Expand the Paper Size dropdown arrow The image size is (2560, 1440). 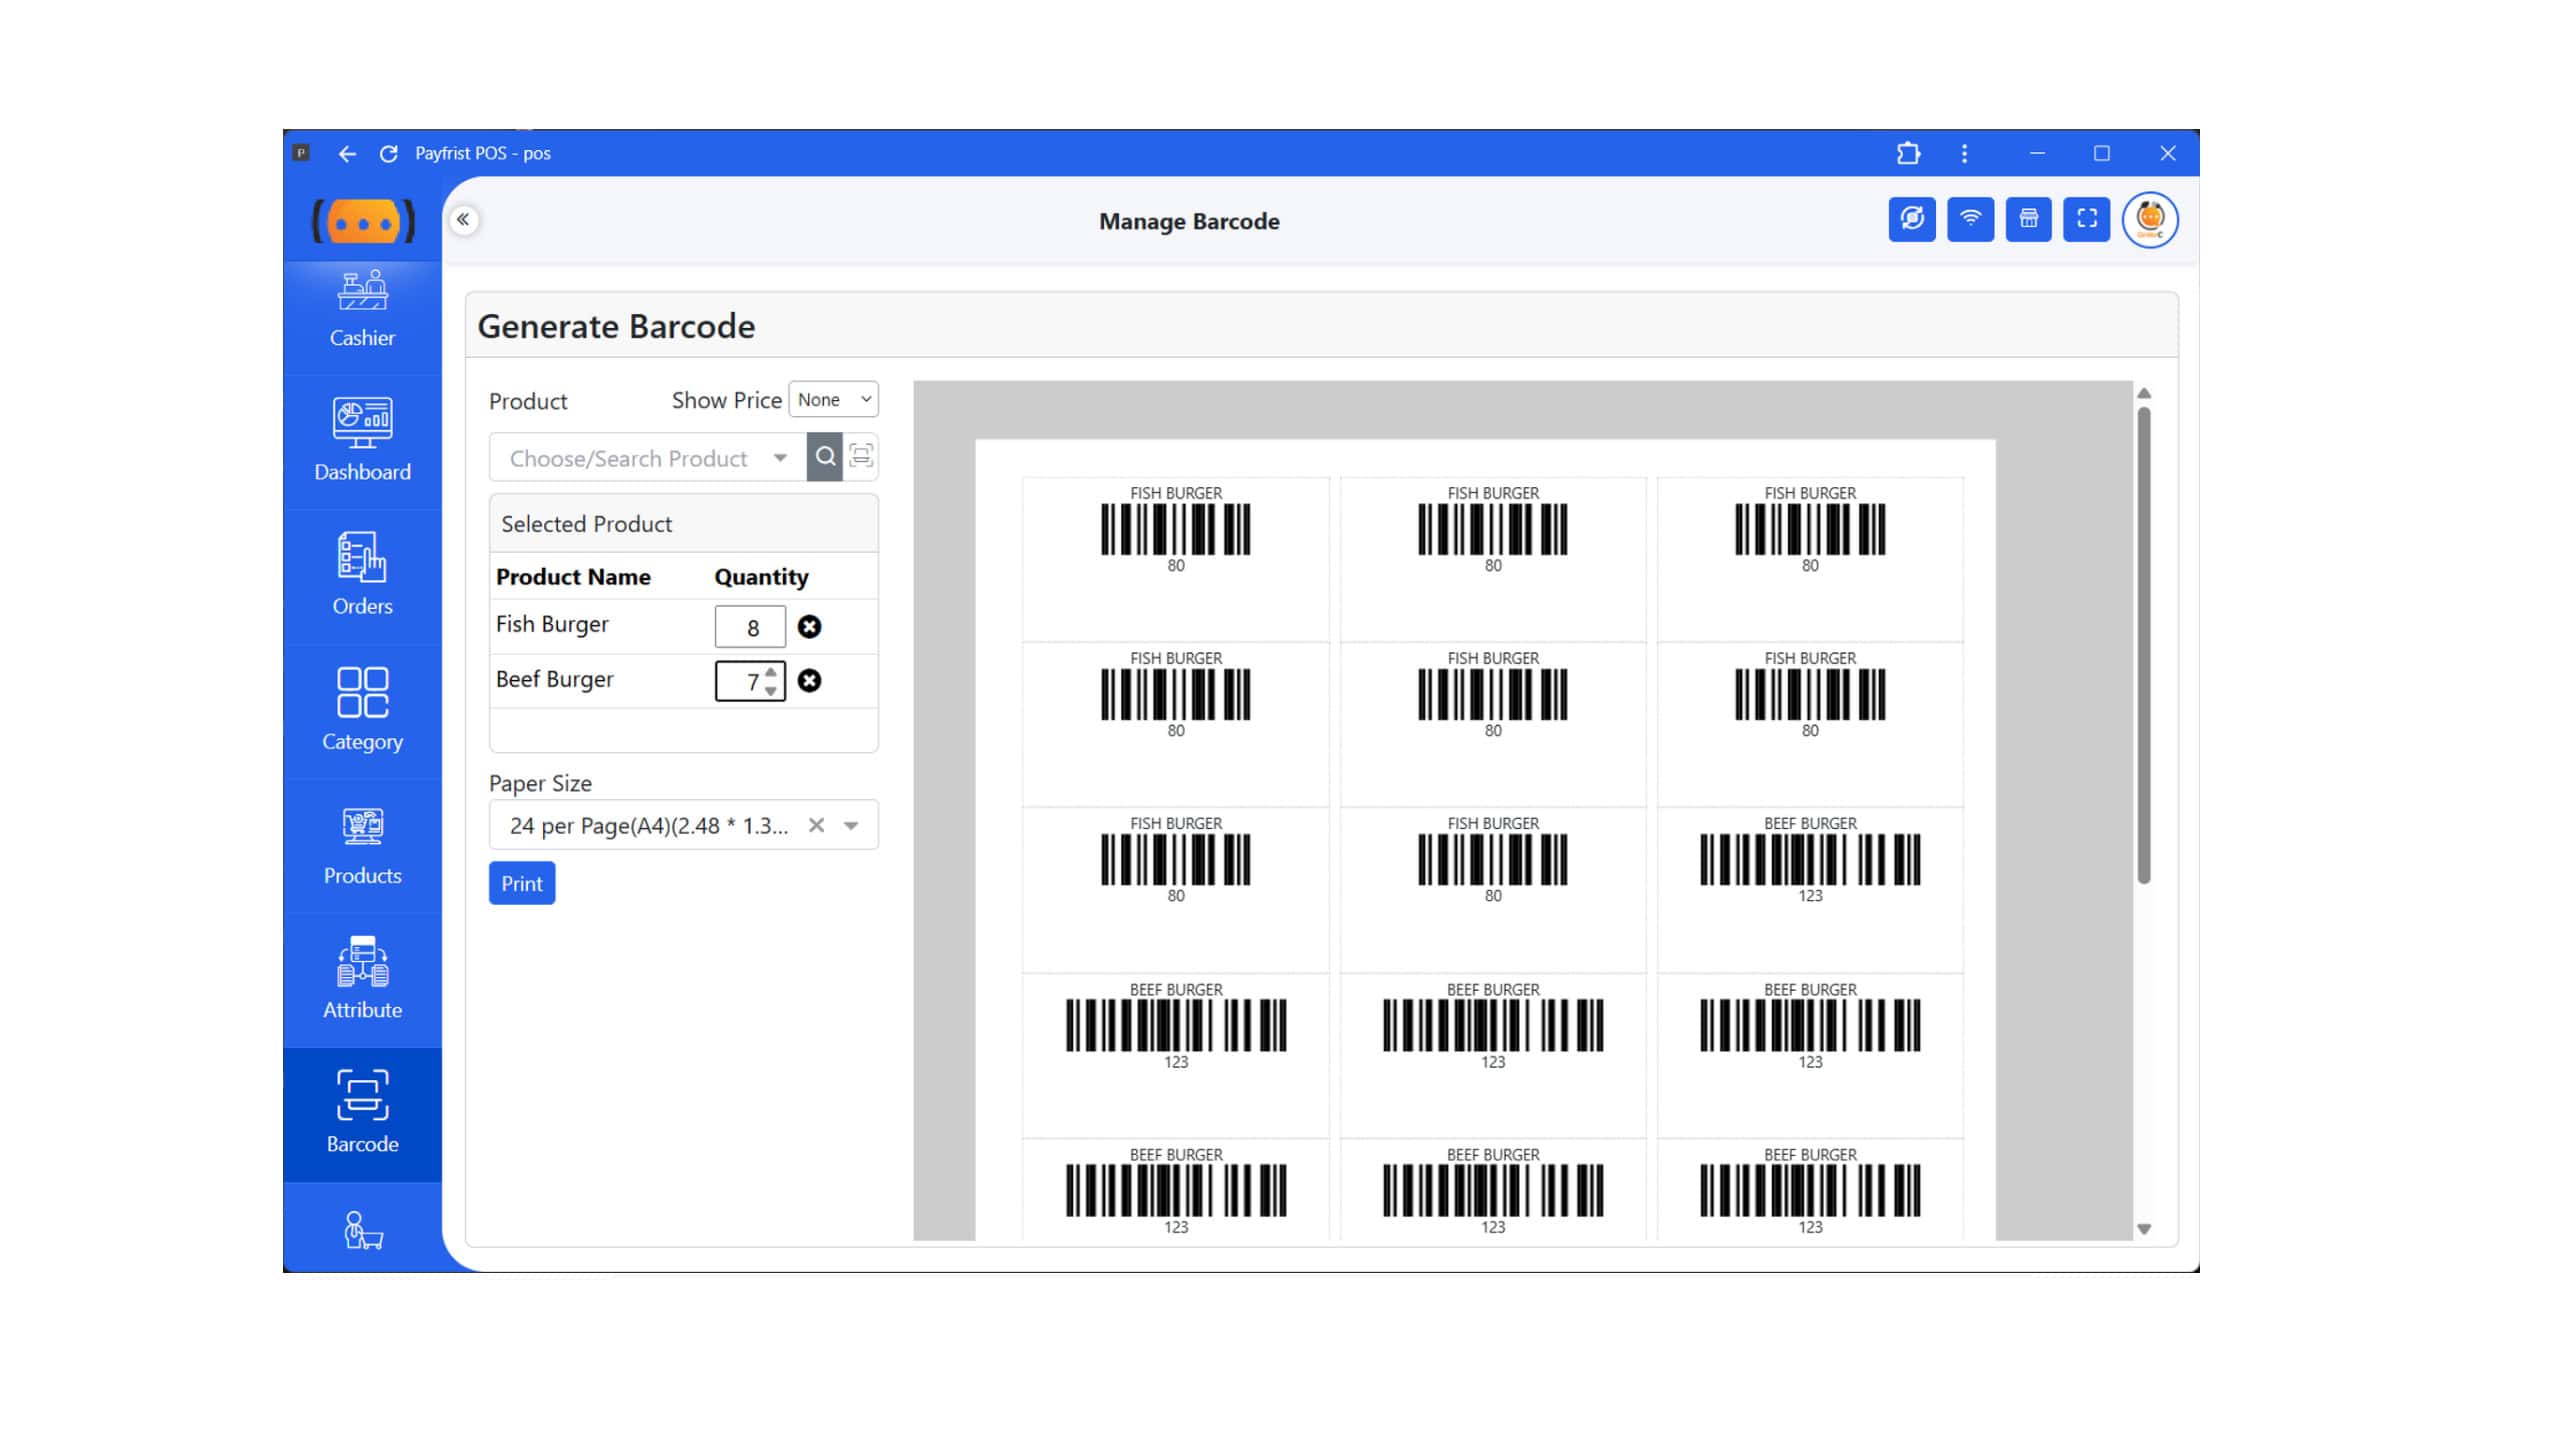tap(851, 826)
